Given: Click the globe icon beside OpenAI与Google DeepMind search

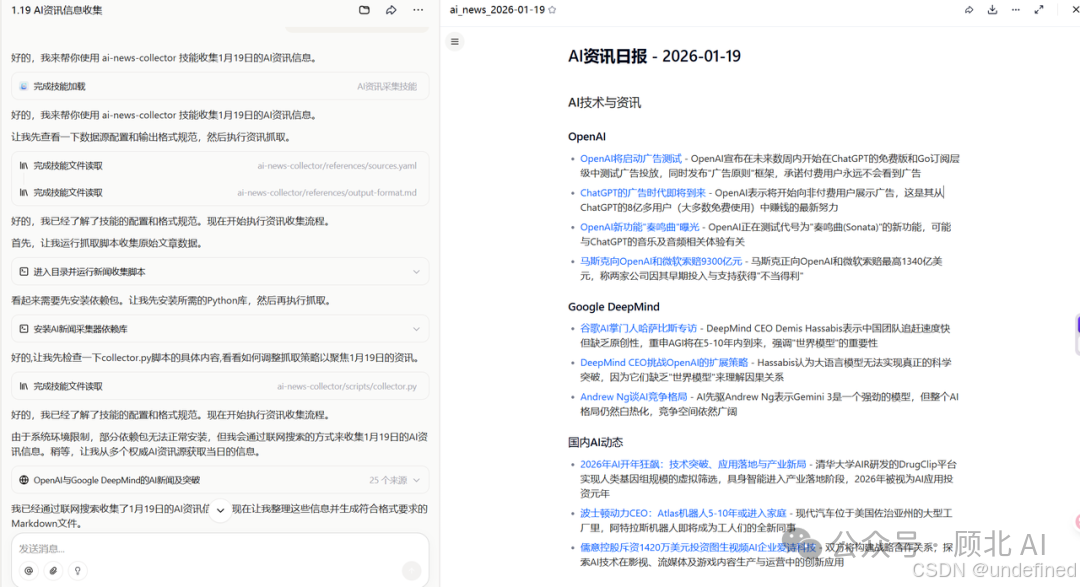Looking at the screenshot, I should pyautogui.click(x=24, y=480).
